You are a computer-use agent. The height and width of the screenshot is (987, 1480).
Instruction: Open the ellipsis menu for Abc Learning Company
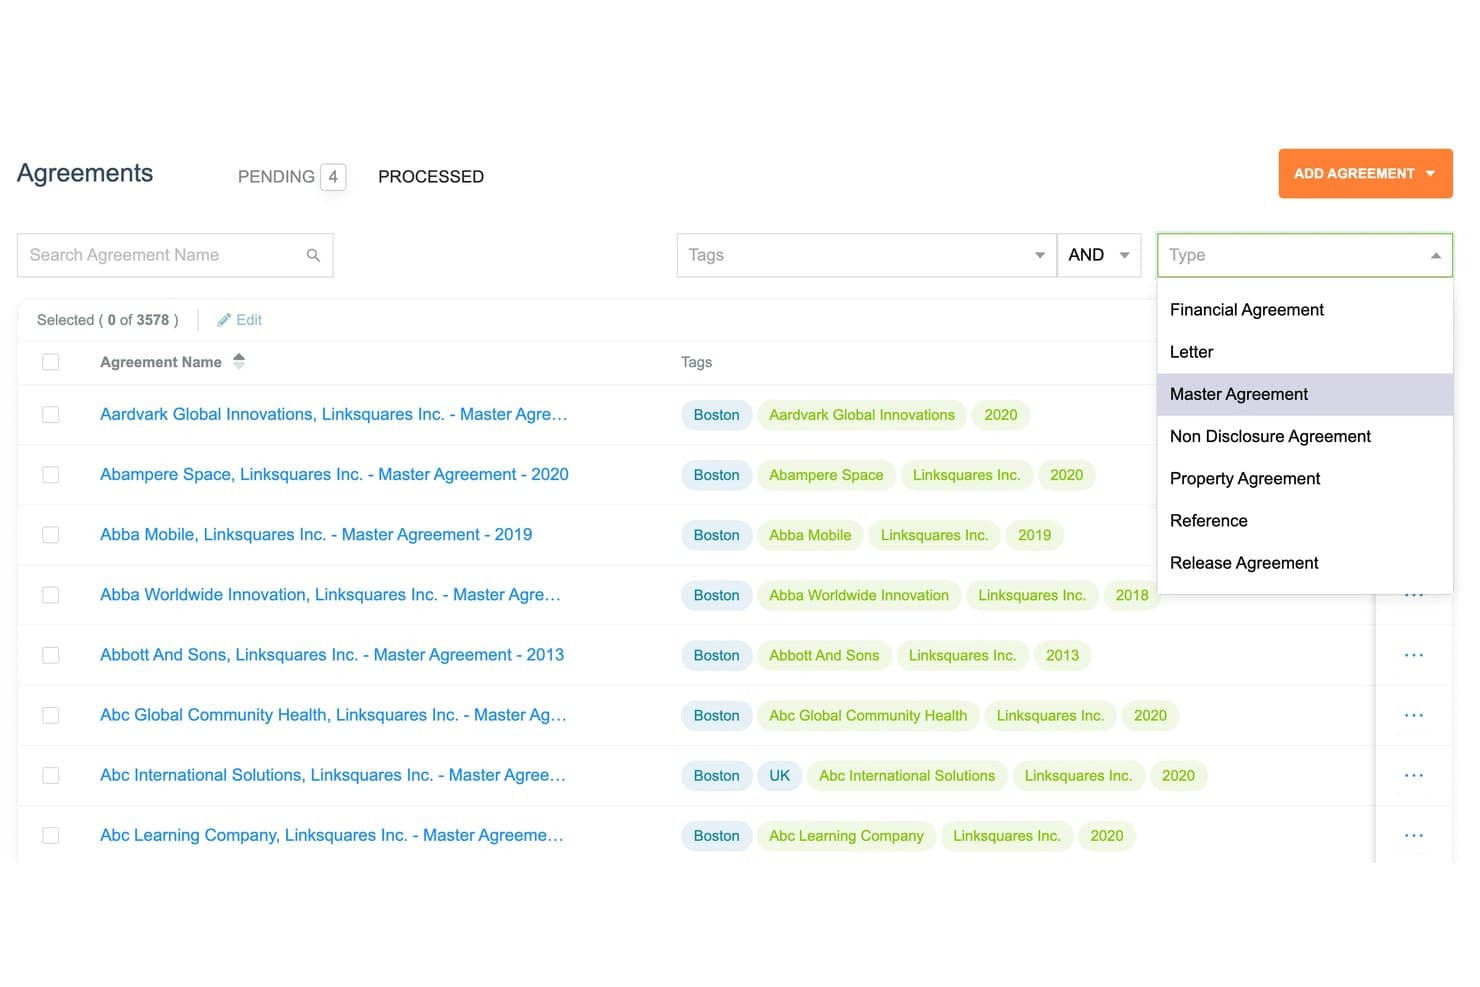click(1413, 835)
